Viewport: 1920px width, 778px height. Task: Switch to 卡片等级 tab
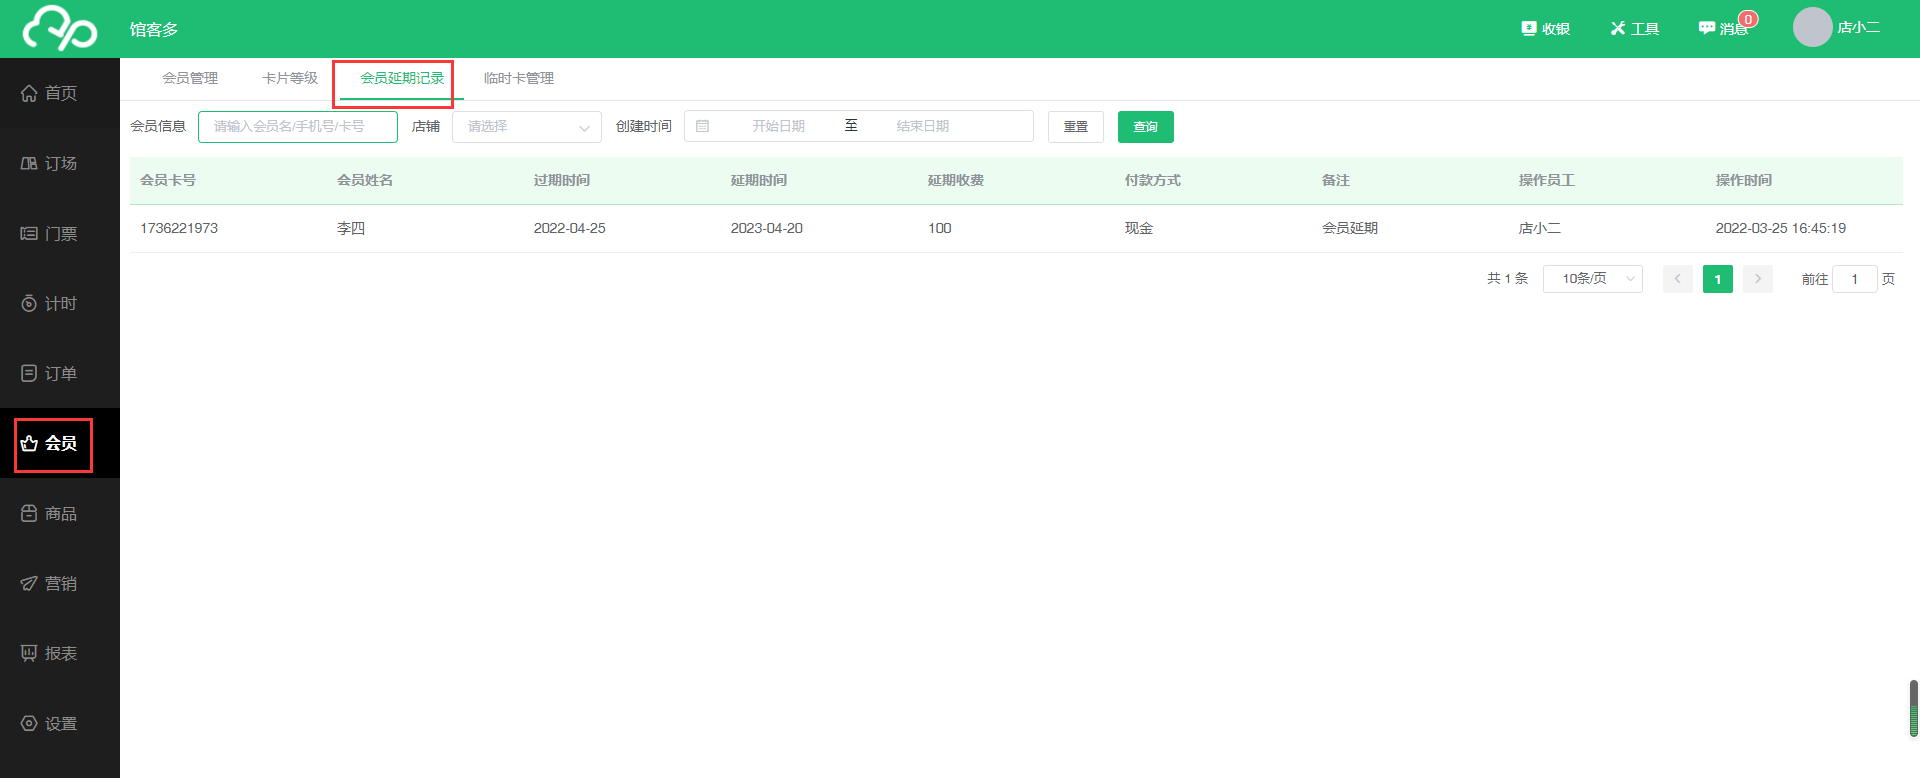[290, 78]
